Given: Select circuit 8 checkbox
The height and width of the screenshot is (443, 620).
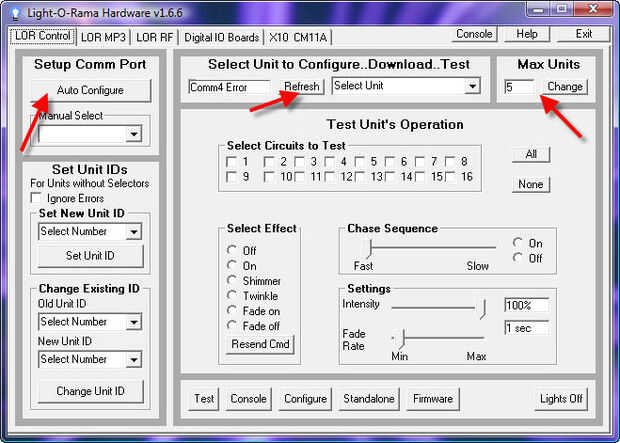Looking at the screenshot, I should pyautogui.click(x=450, y=162).
